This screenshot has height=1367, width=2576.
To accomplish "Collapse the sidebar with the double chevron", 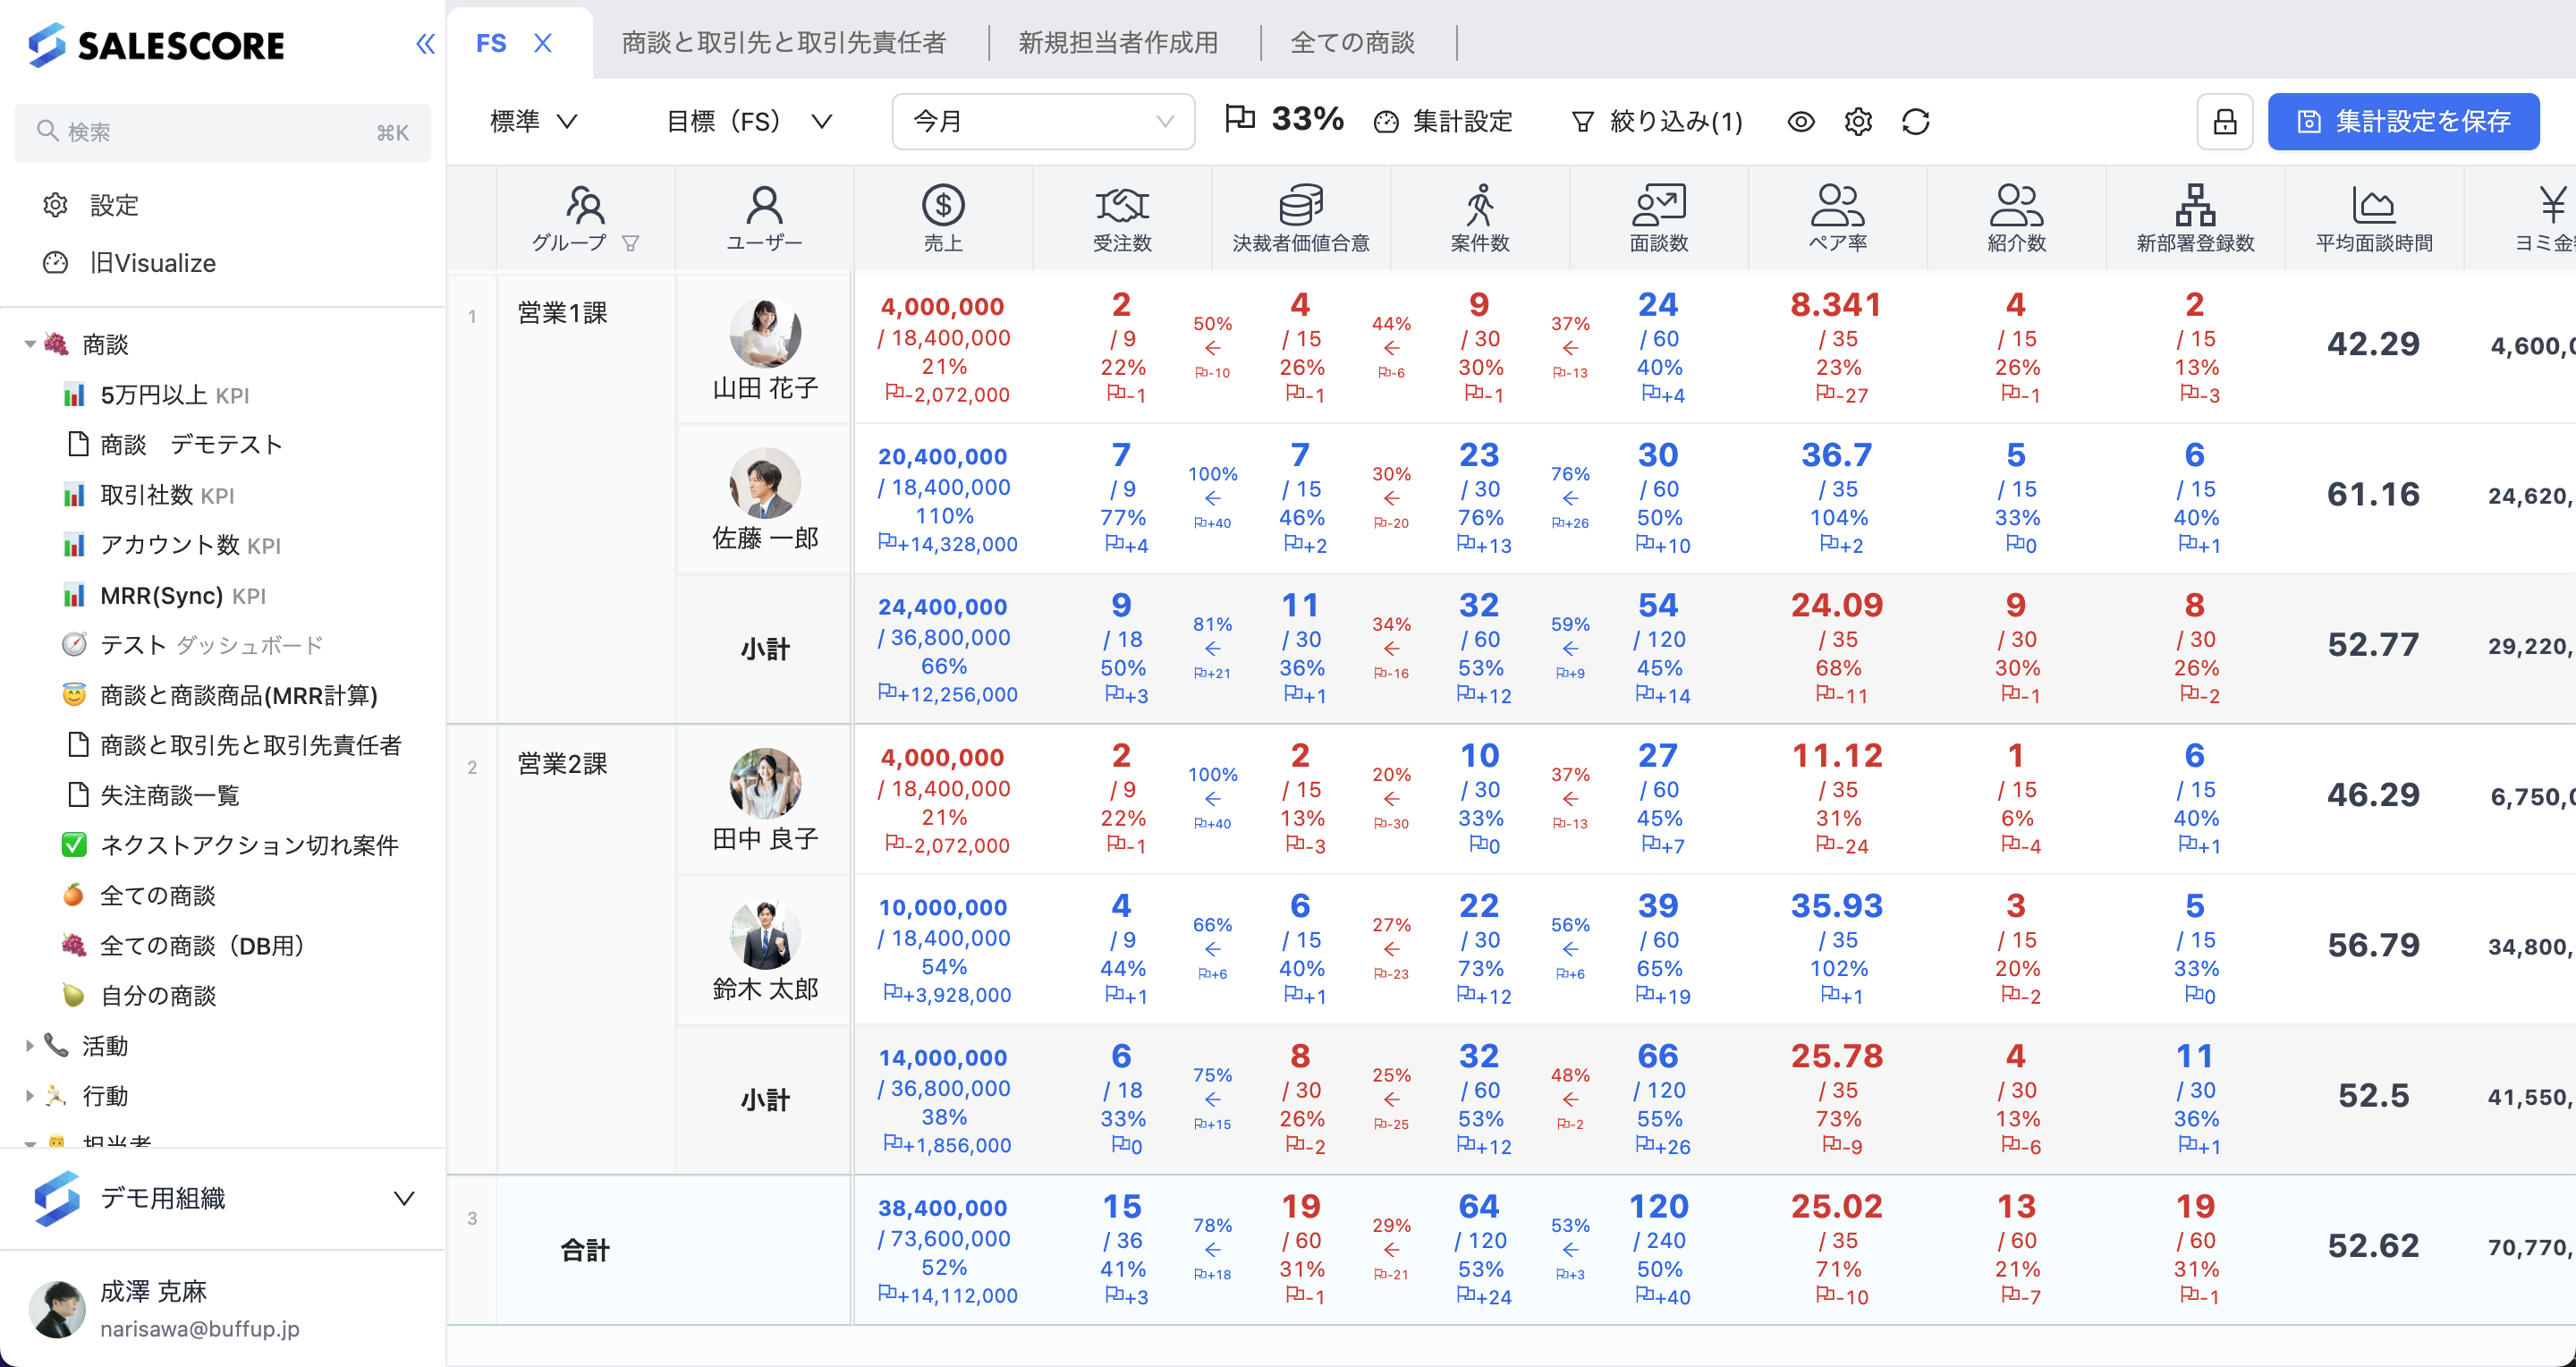I will coord(425,44).
